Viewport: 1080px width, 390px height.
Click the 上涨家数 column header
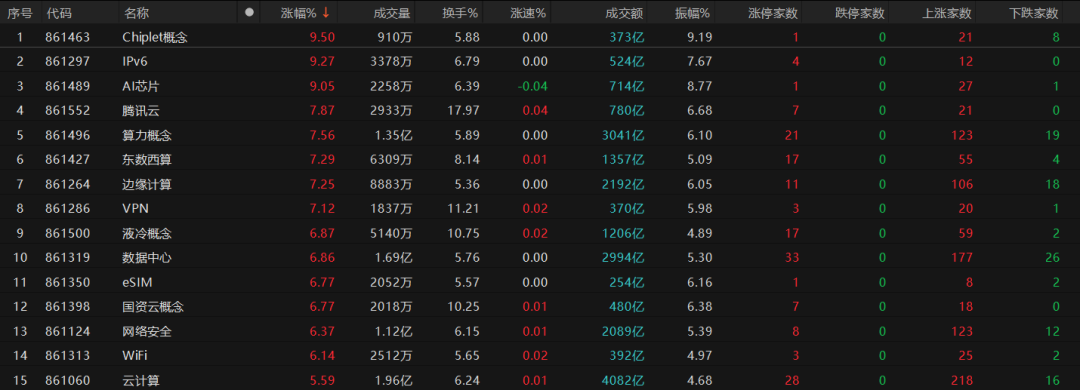[947, 12]
